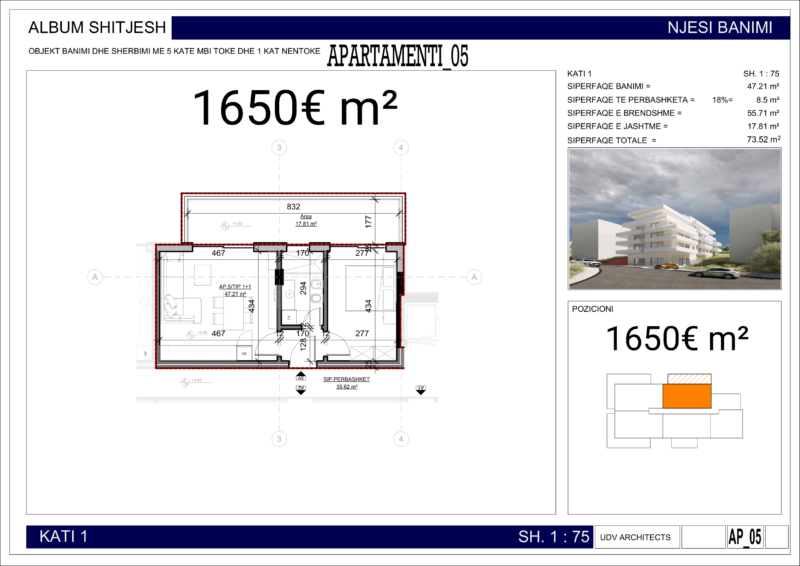Screen dimensions: 800x566
Task: Click the 434 dimension in the bedroom
Action: click(x=368, y=306)
